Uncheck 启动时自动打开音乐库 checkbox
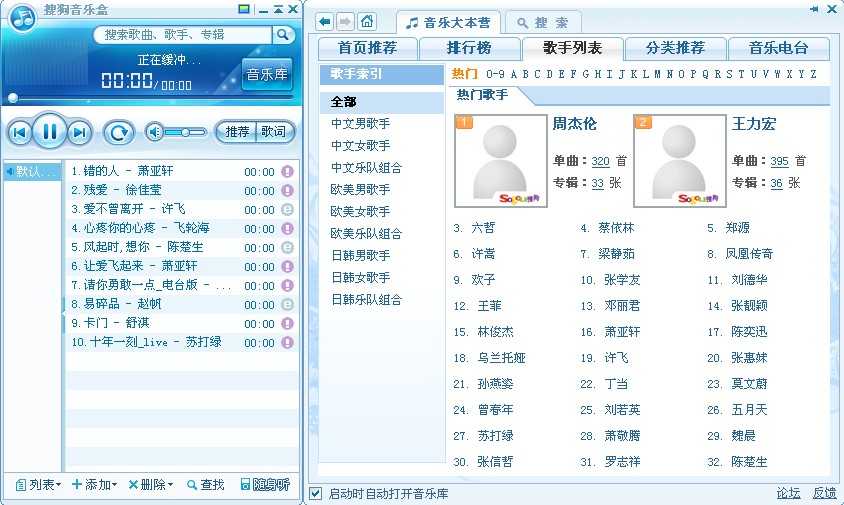The image size is (844, 505). [316, 493]
